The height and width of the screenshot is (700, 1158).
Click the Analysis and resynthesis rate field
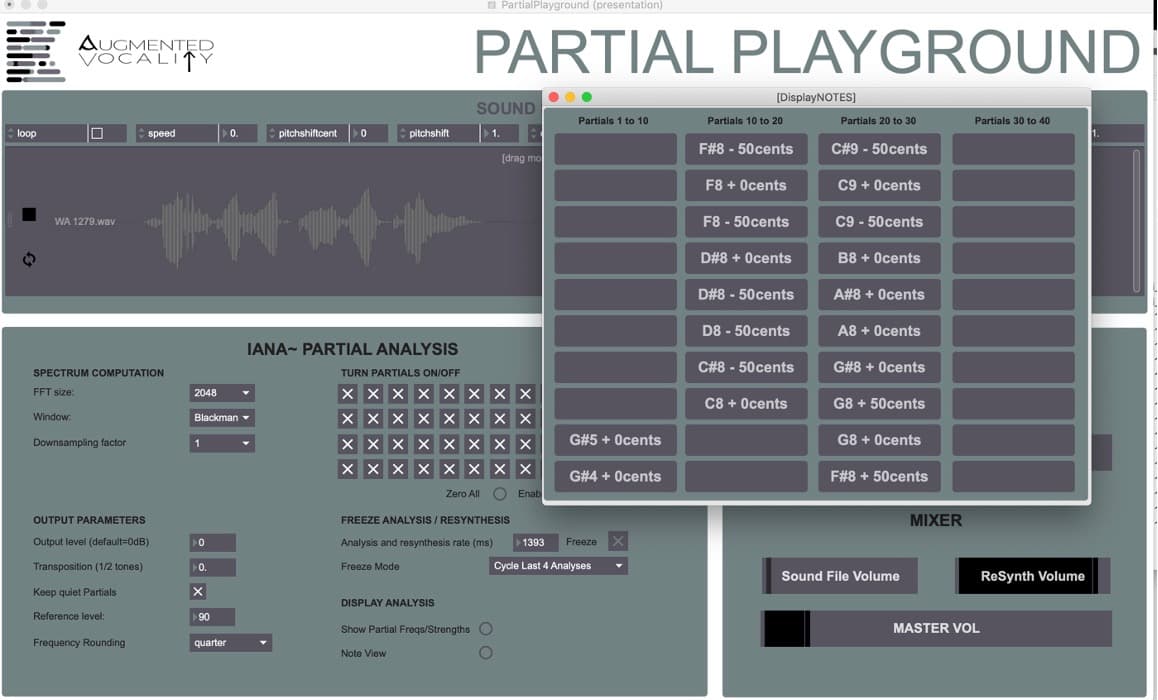[x=535, y=542]
